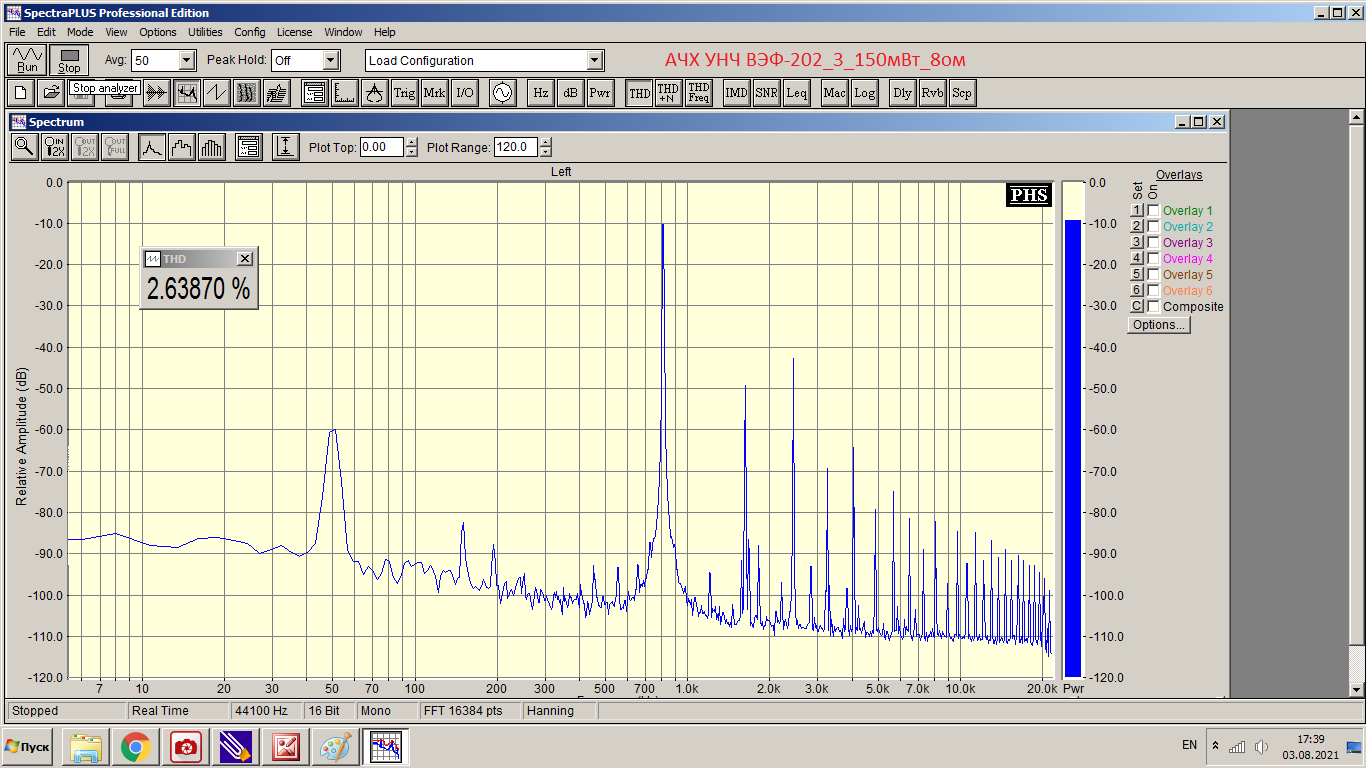Expand the Avg count dropdown

pyautogui.click(x=187, y=60)
